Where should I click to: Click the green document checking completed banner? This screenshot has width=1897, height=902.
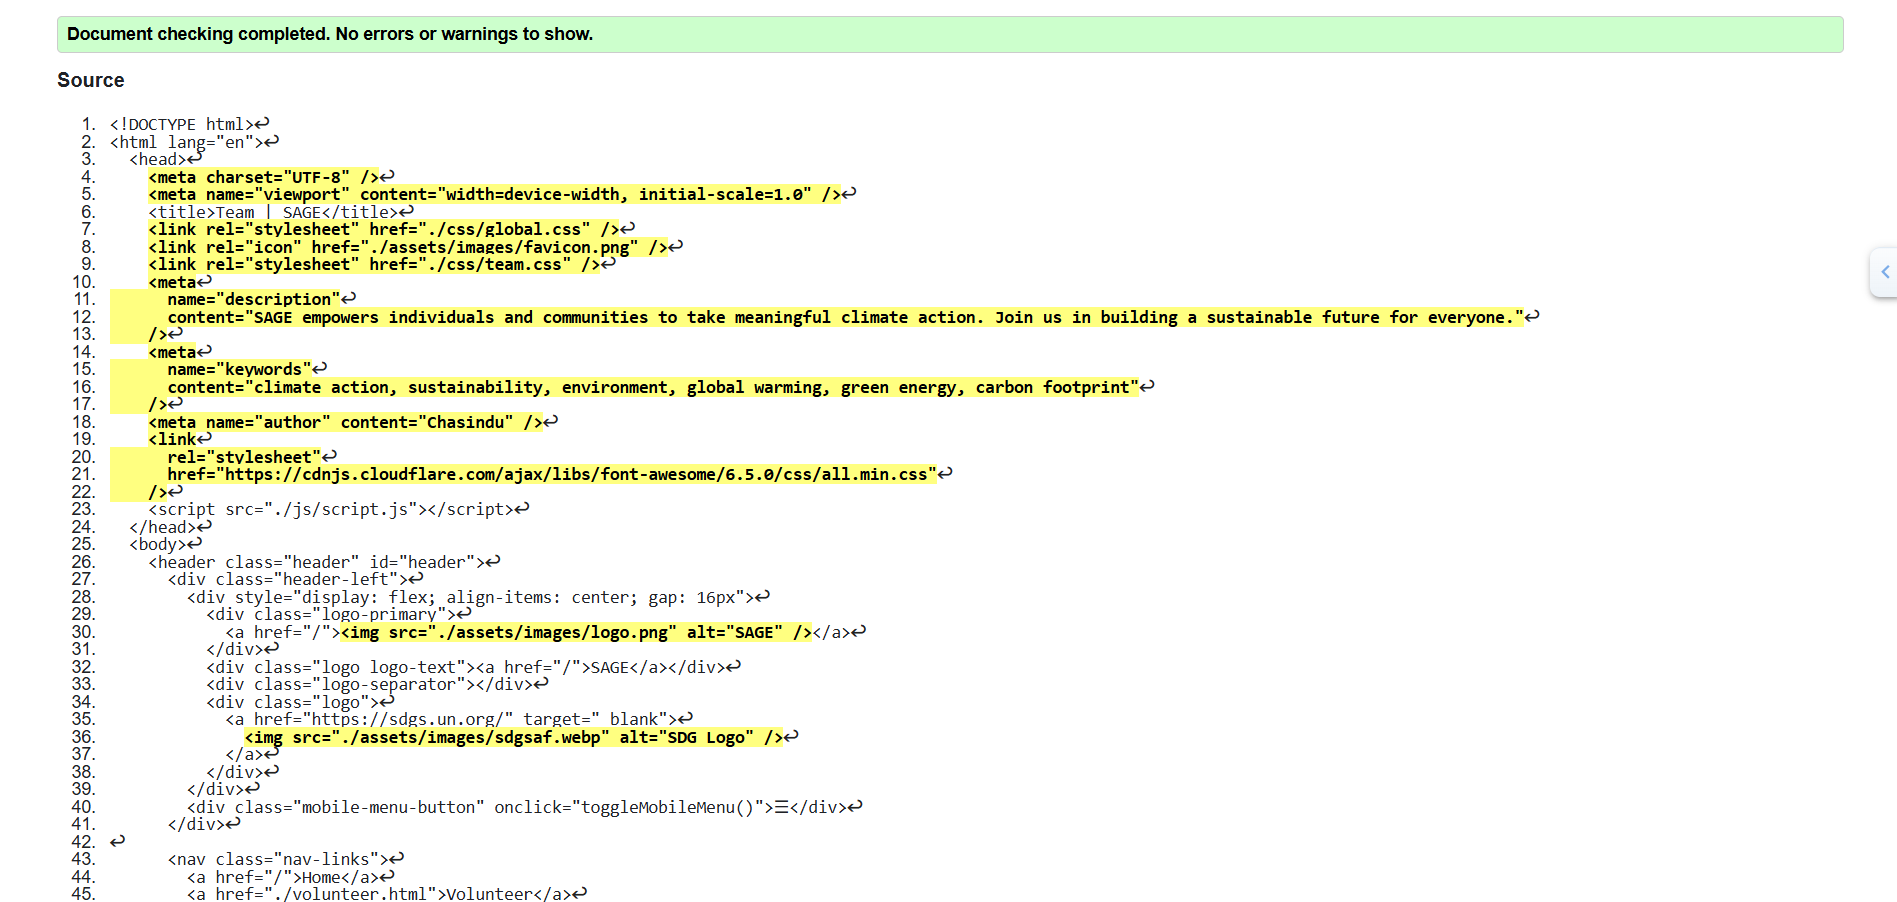950,34
